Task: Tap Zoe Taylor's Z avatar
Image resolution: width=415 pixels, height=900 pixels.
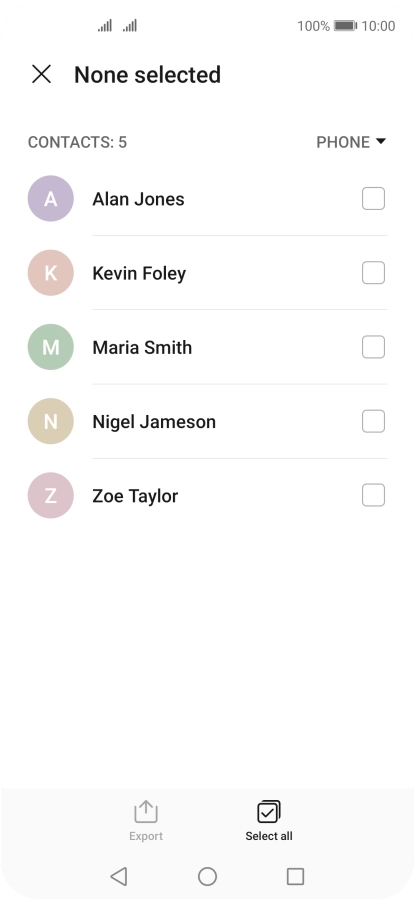Action: click(51, 495)
